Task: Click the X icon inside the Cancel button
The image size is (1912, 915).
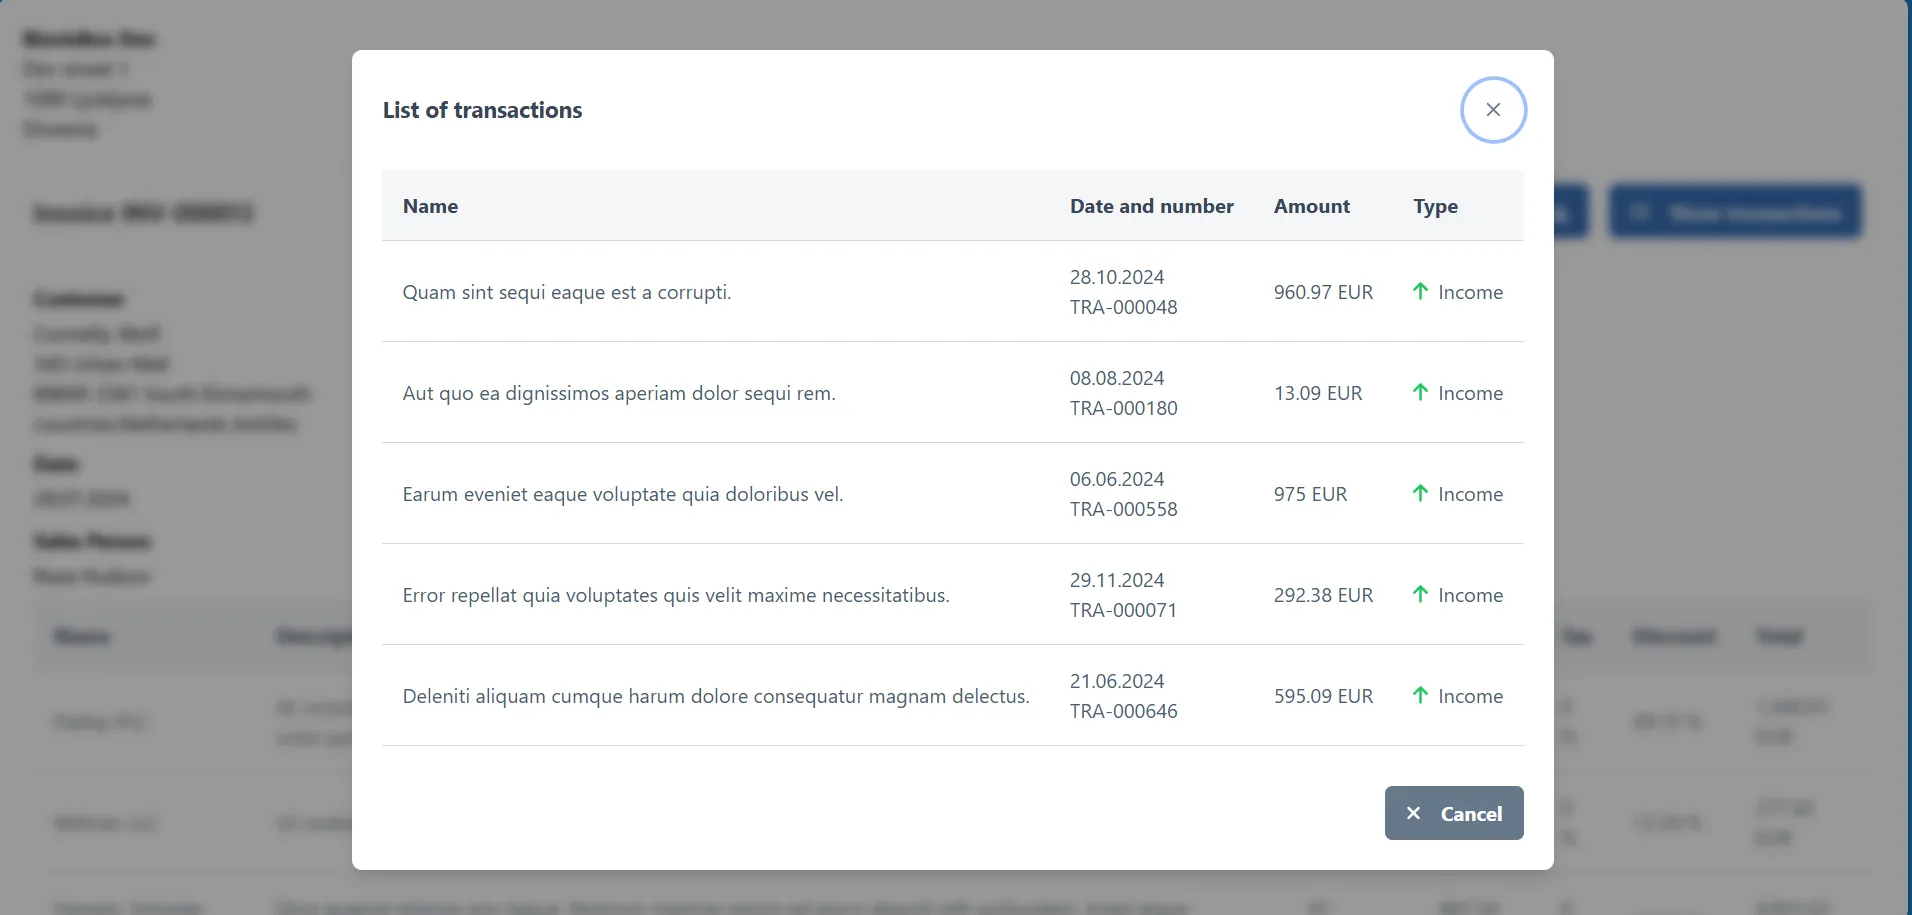Action: click(x=1414, y=813)
